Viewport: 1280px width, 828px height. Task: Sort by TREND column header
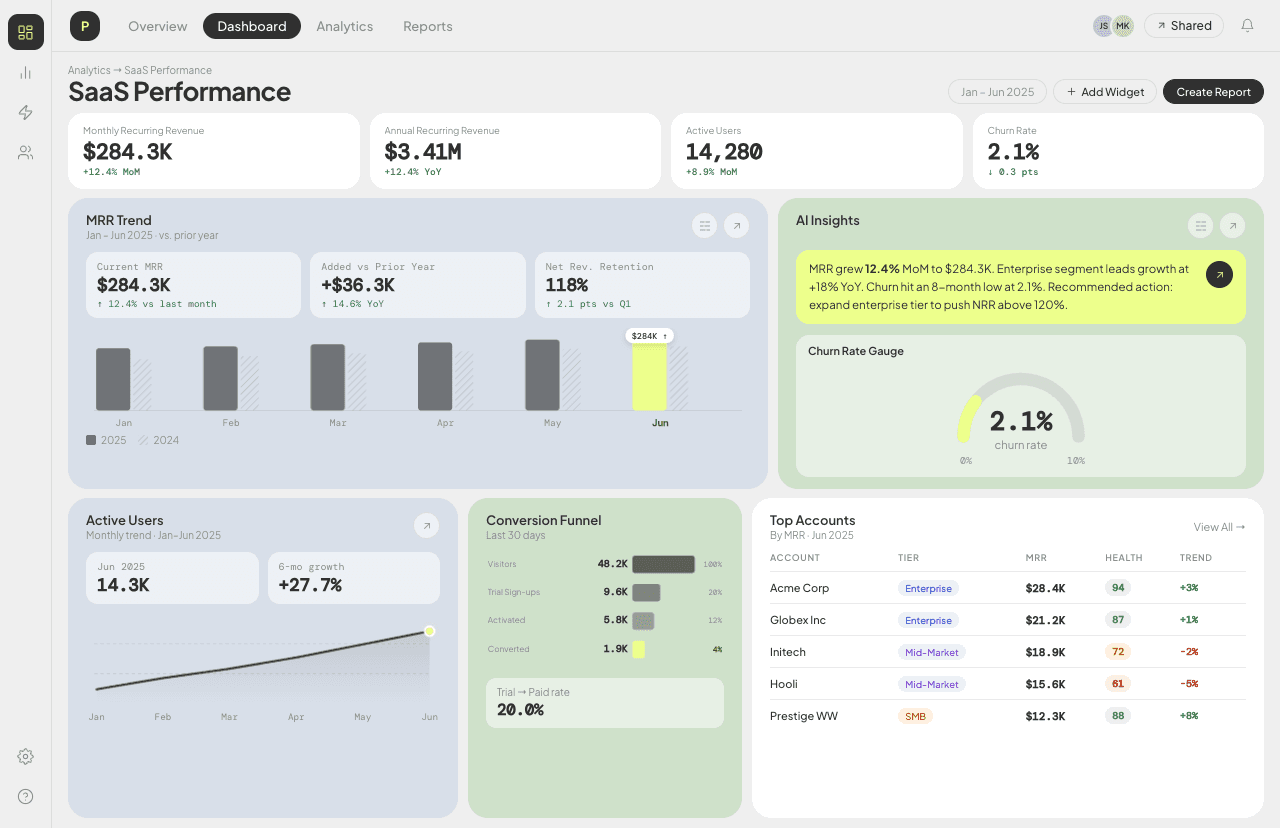click(1196, 558)
